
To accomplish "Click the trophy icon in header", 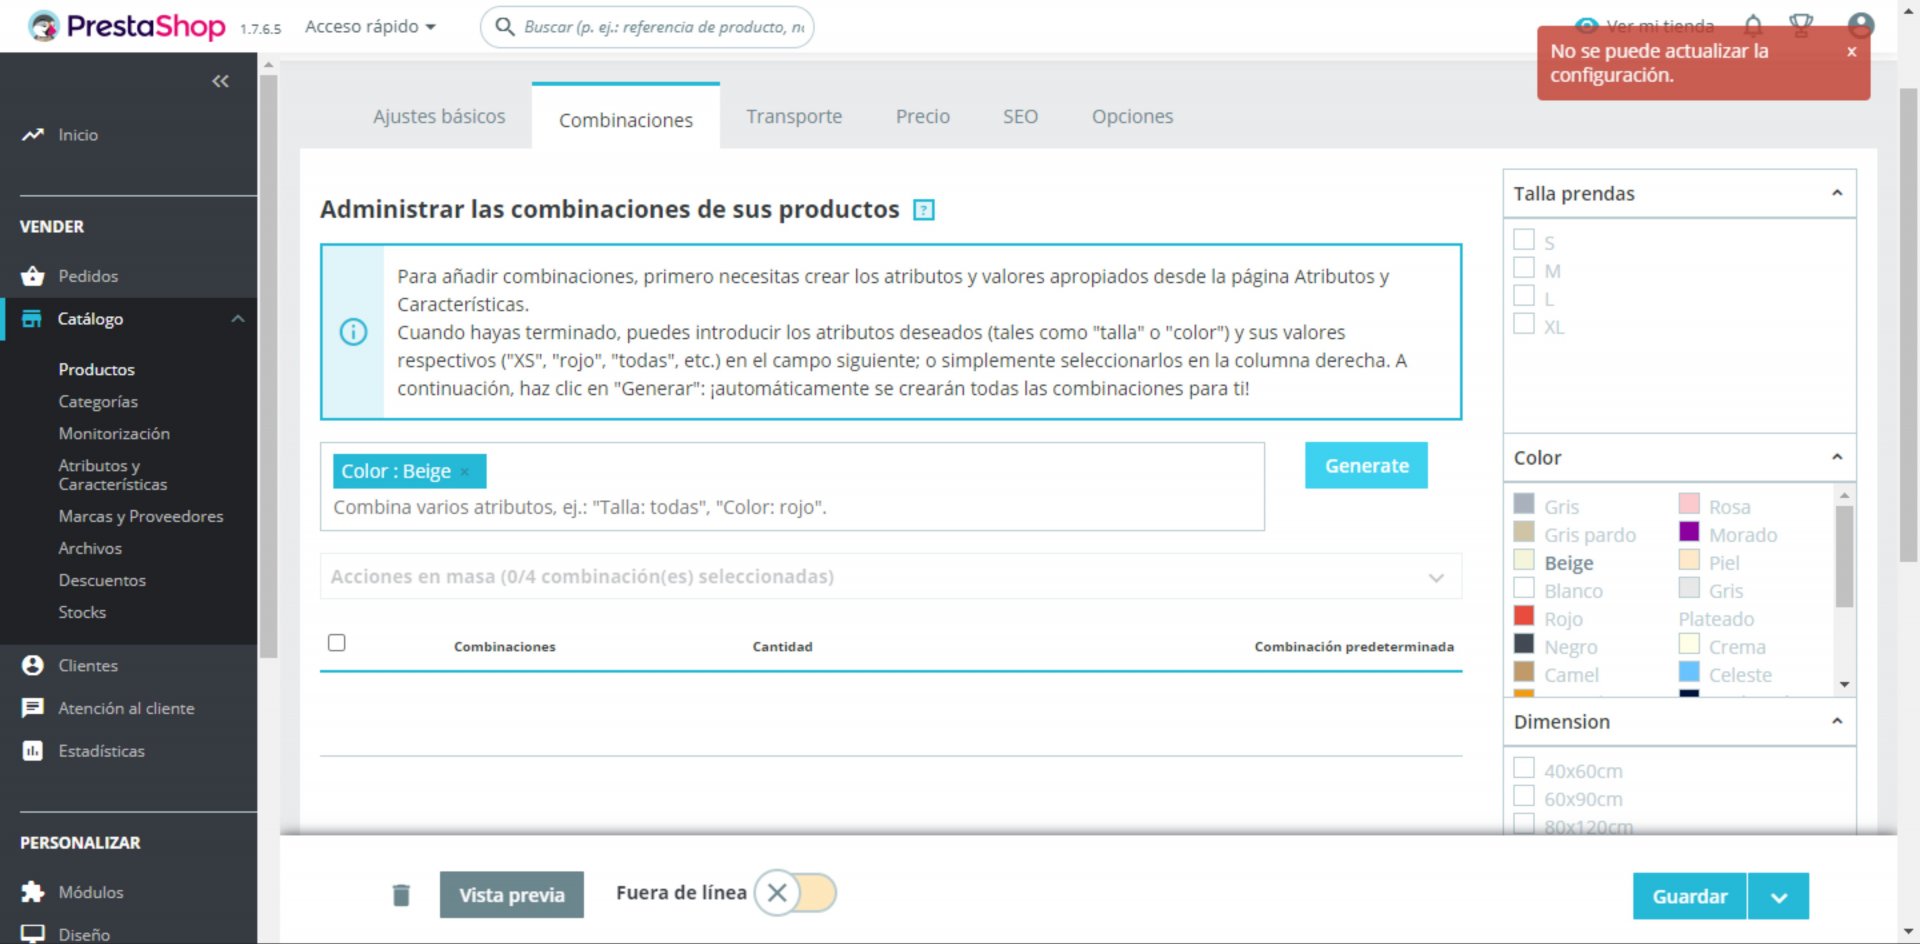I will [x=1801, y=25].
